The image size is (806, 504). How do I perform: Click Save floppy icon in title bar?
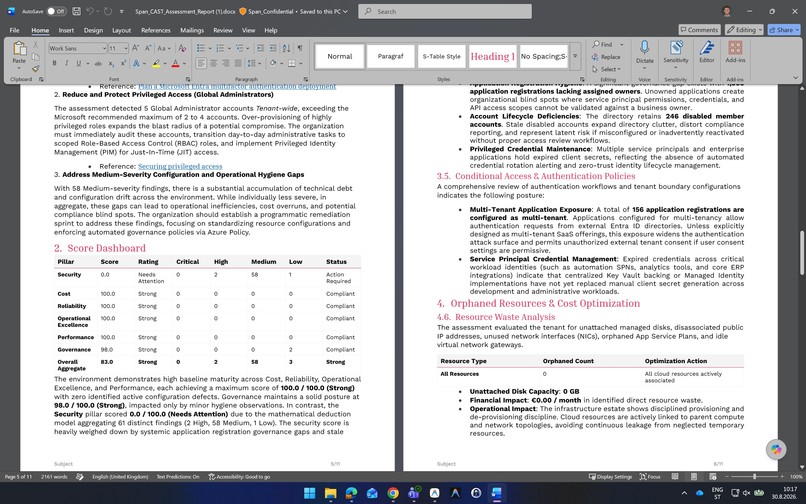(x=76, y=11)
